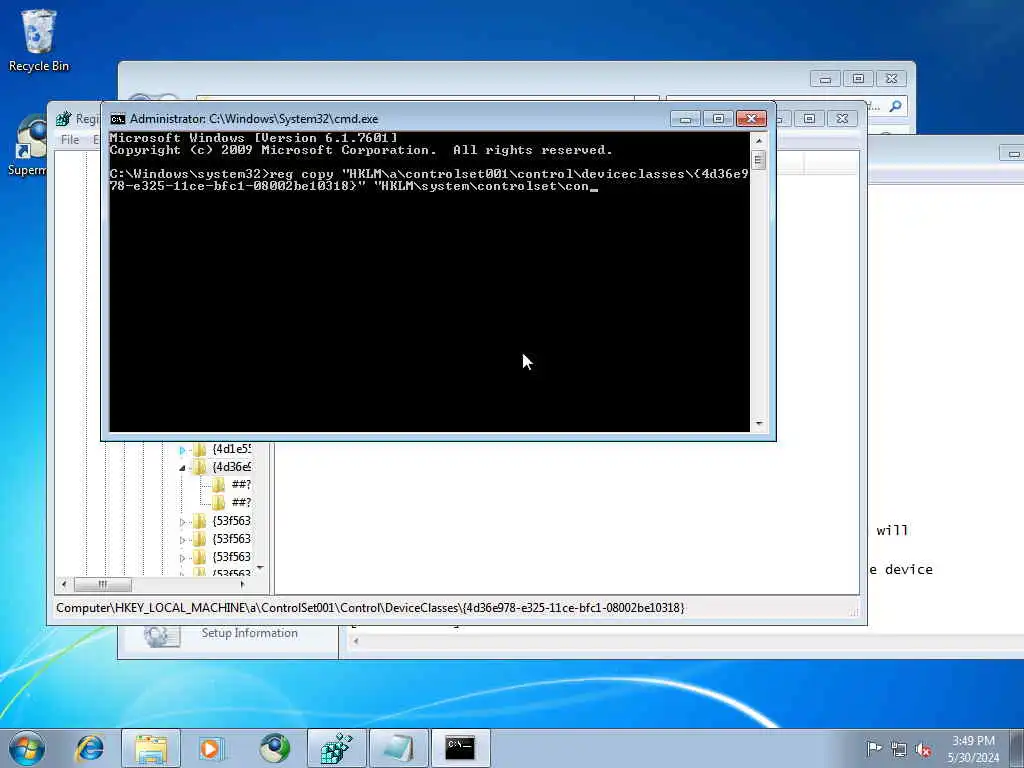This screenshot has width=1024, height=768.
Task: Click the left scroll arrow below Explorer preview
Action: [356, 641]
